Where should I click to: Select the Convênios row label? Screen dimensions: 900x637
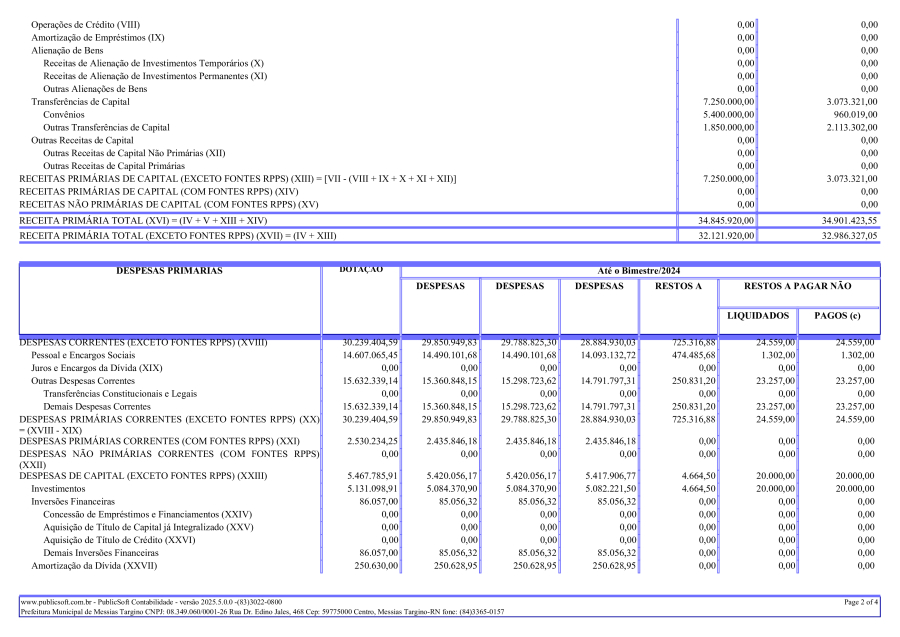tap(64, 115)
